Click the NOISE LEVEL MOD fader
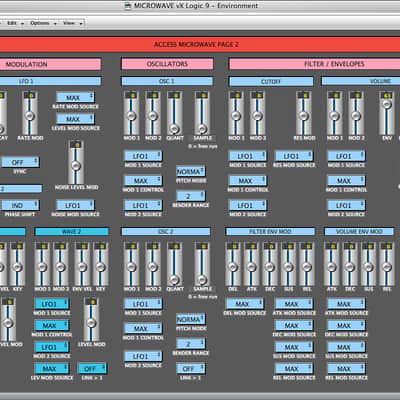400x400 pixels. [76, 163]
